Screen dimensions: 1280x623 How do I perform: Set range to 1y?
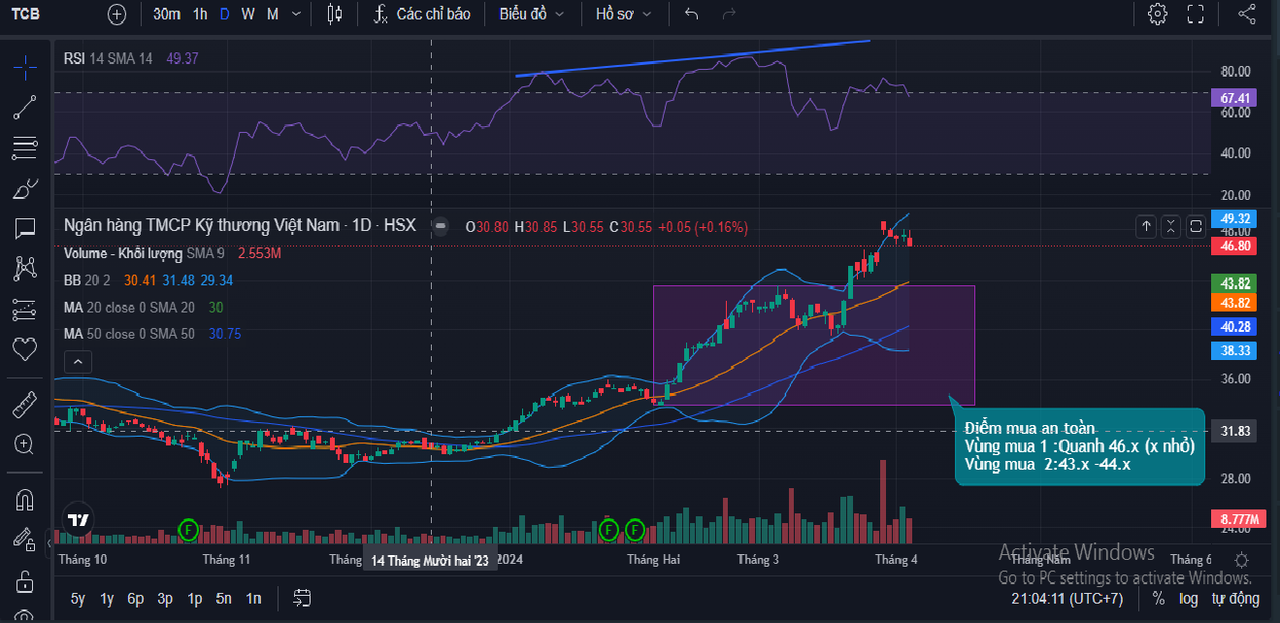point(107,598)
